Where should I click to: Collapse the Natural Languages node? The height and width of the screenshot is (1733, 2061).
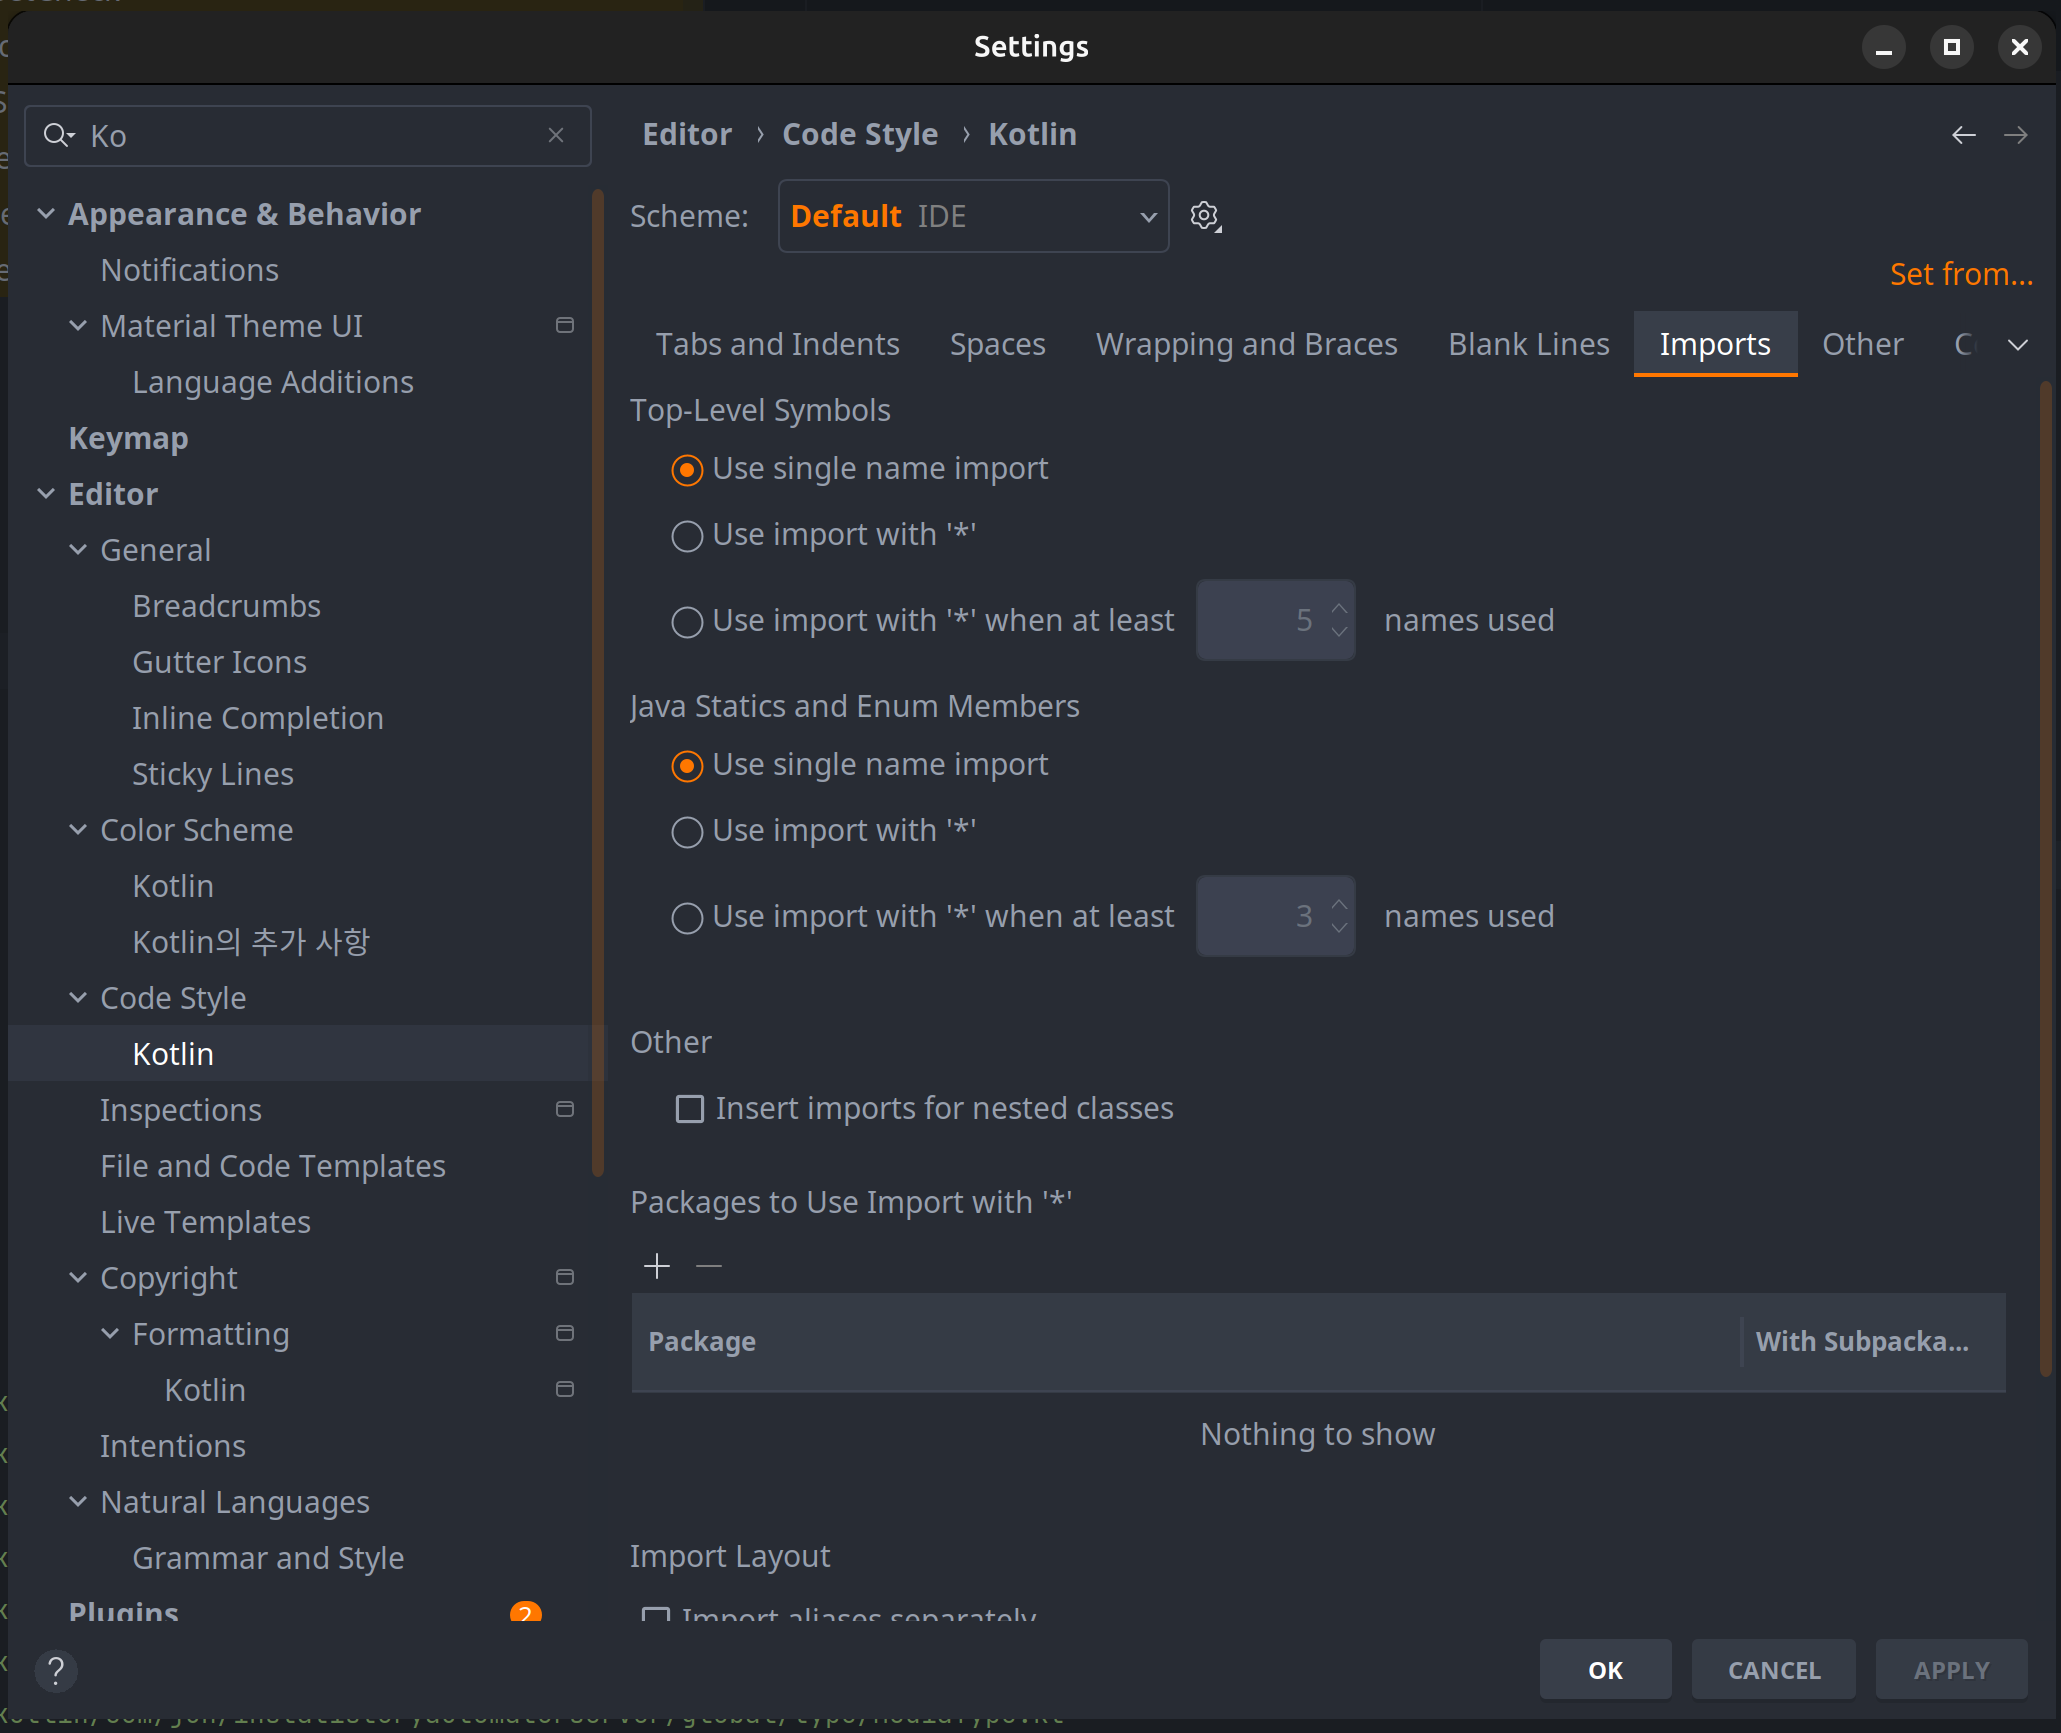tap(78, 1501)
